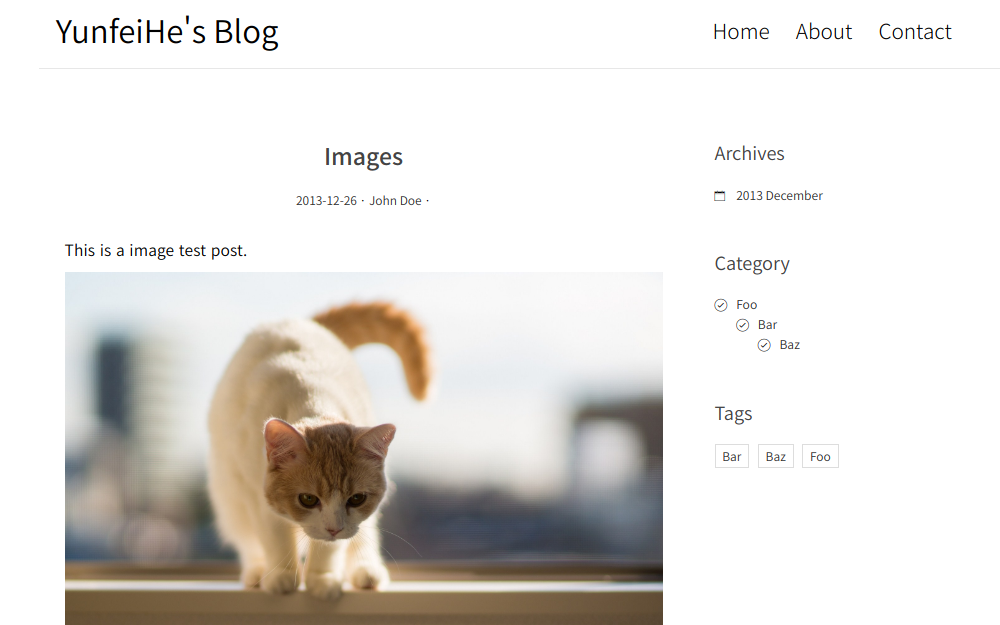This screenshot has height=625, width=1000.
Task: Click the Foo tag button
Action: point(820,457)
